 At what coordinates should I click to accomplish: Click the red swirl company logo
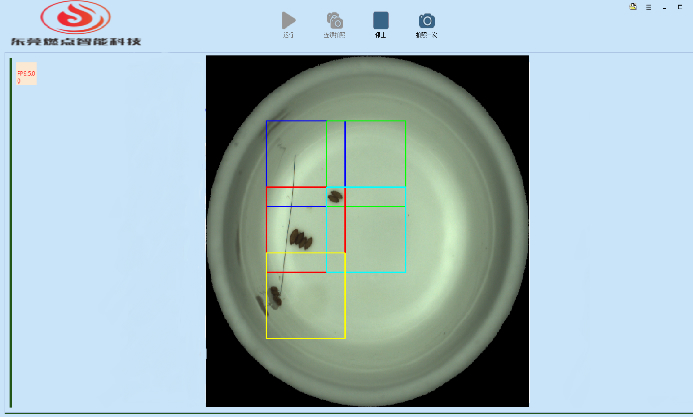click(76, 17)
